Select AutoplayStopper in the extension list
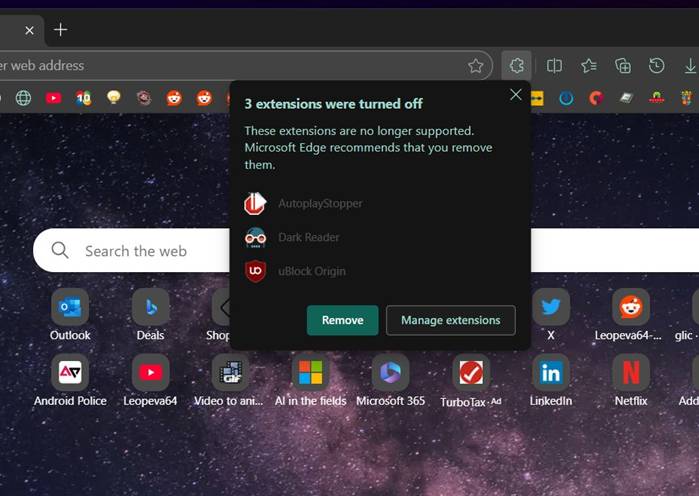This screenshot has width=699, height=496. pyautogui.click(x=320, y=203)
